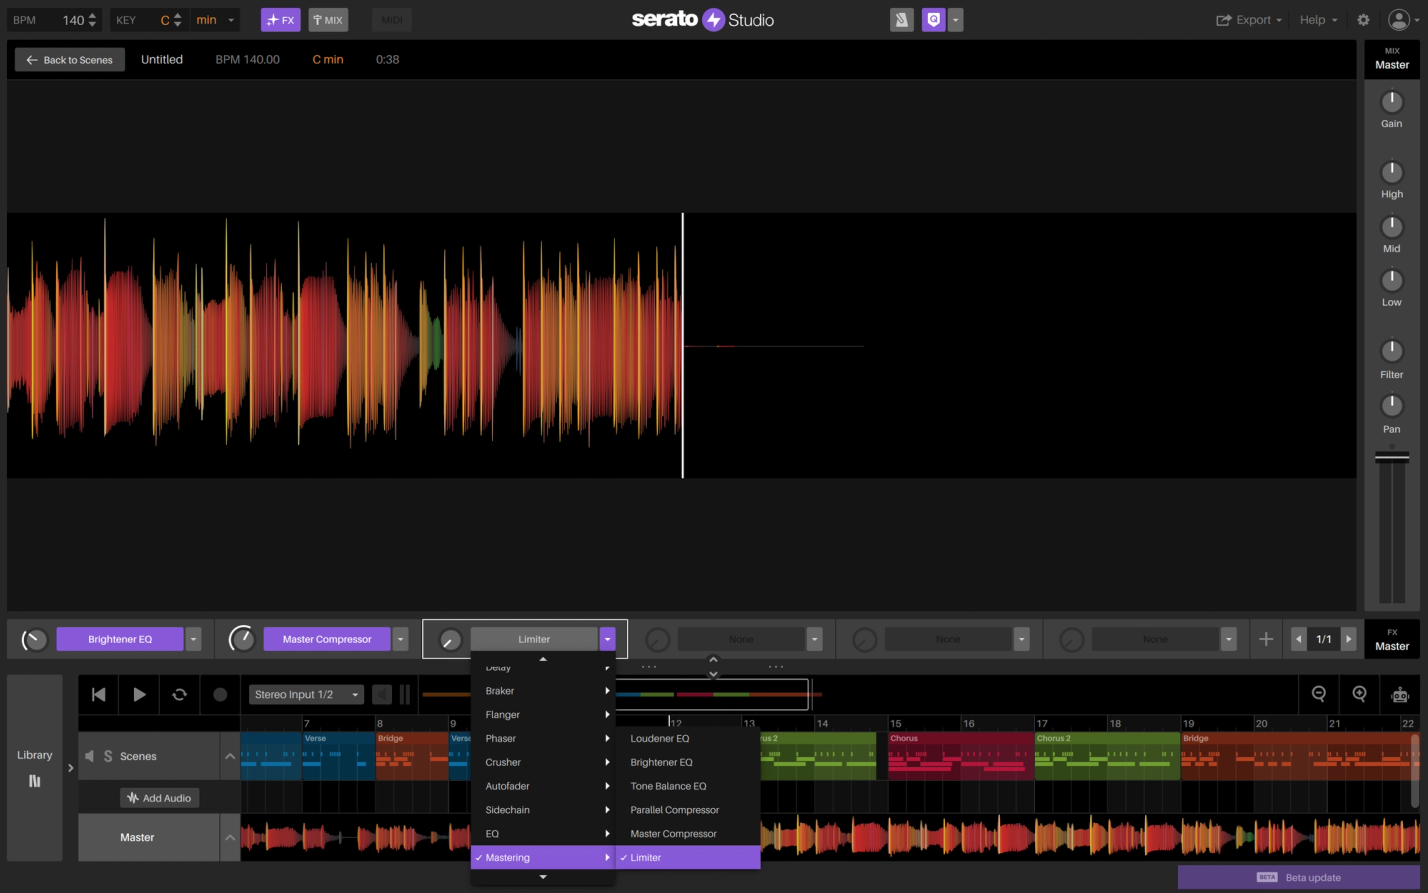The width and height of the screenshot is (1428, 893).
Task: Zoom out of the timeline
Action: pos(1318,694)
